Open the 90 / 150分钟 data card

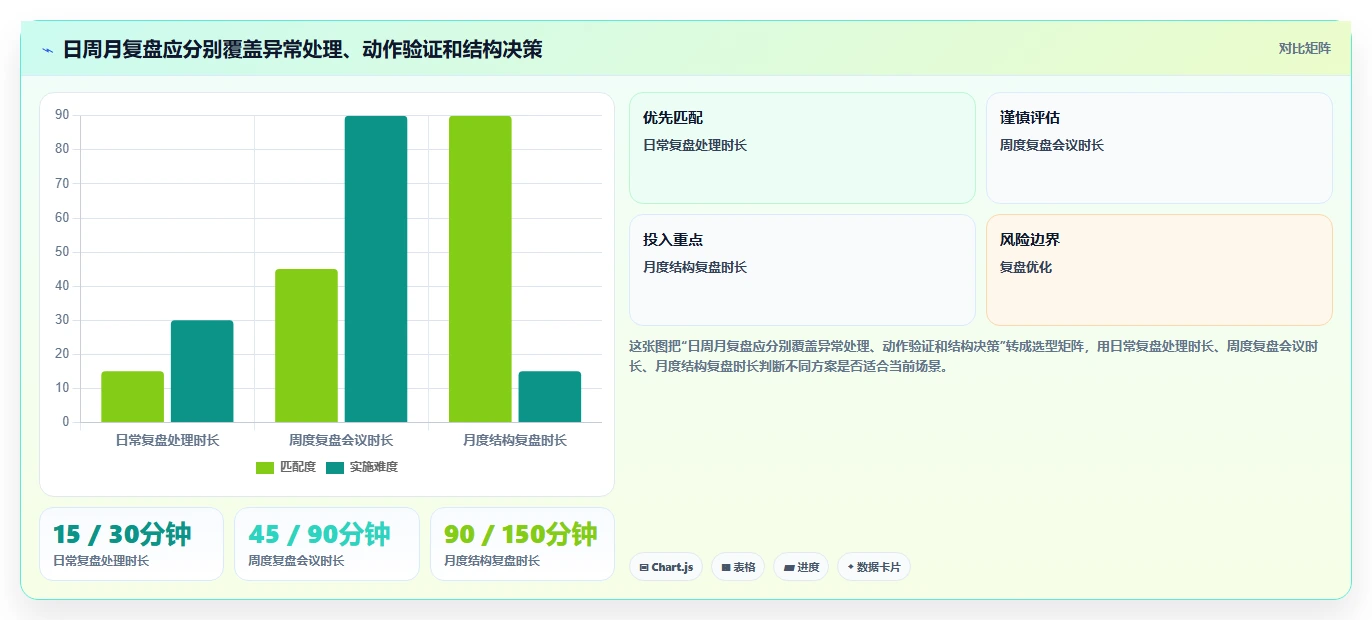pyautogui.click(x=522, y=544)
